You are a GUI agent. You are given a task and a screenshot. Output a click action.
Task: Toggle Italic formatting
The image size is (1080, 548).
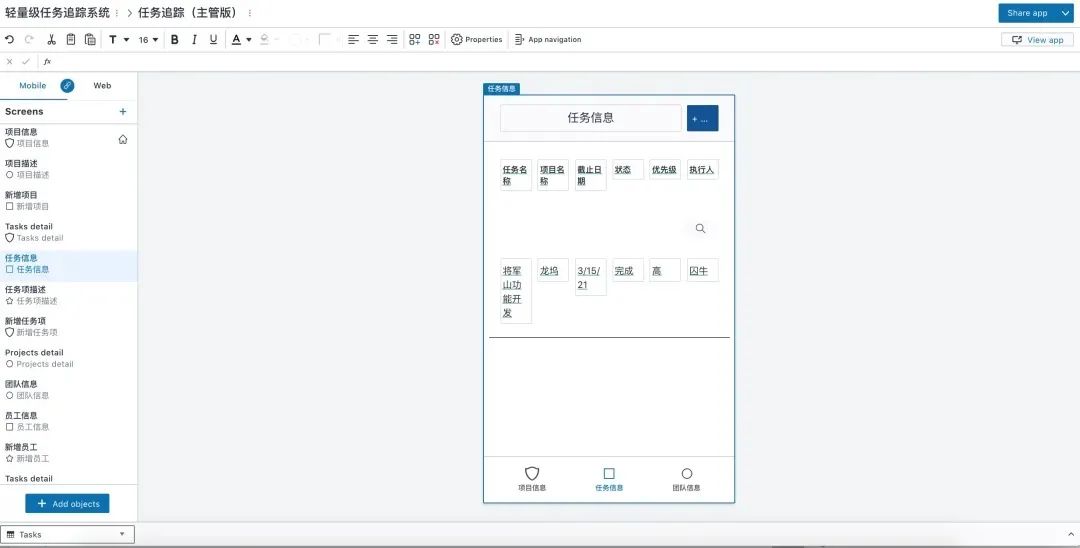[194, 40]
